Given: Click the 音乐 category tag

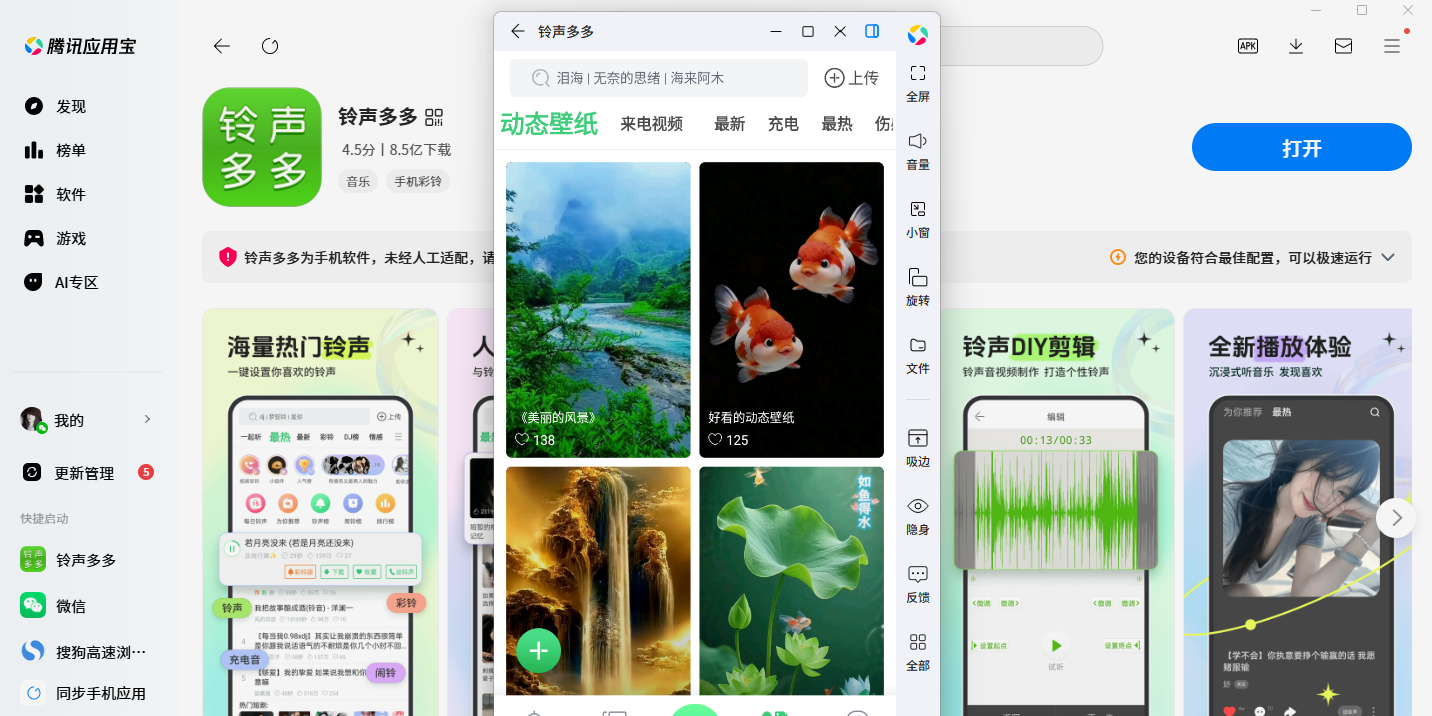Looking at the screenshot, I should 358,181.
